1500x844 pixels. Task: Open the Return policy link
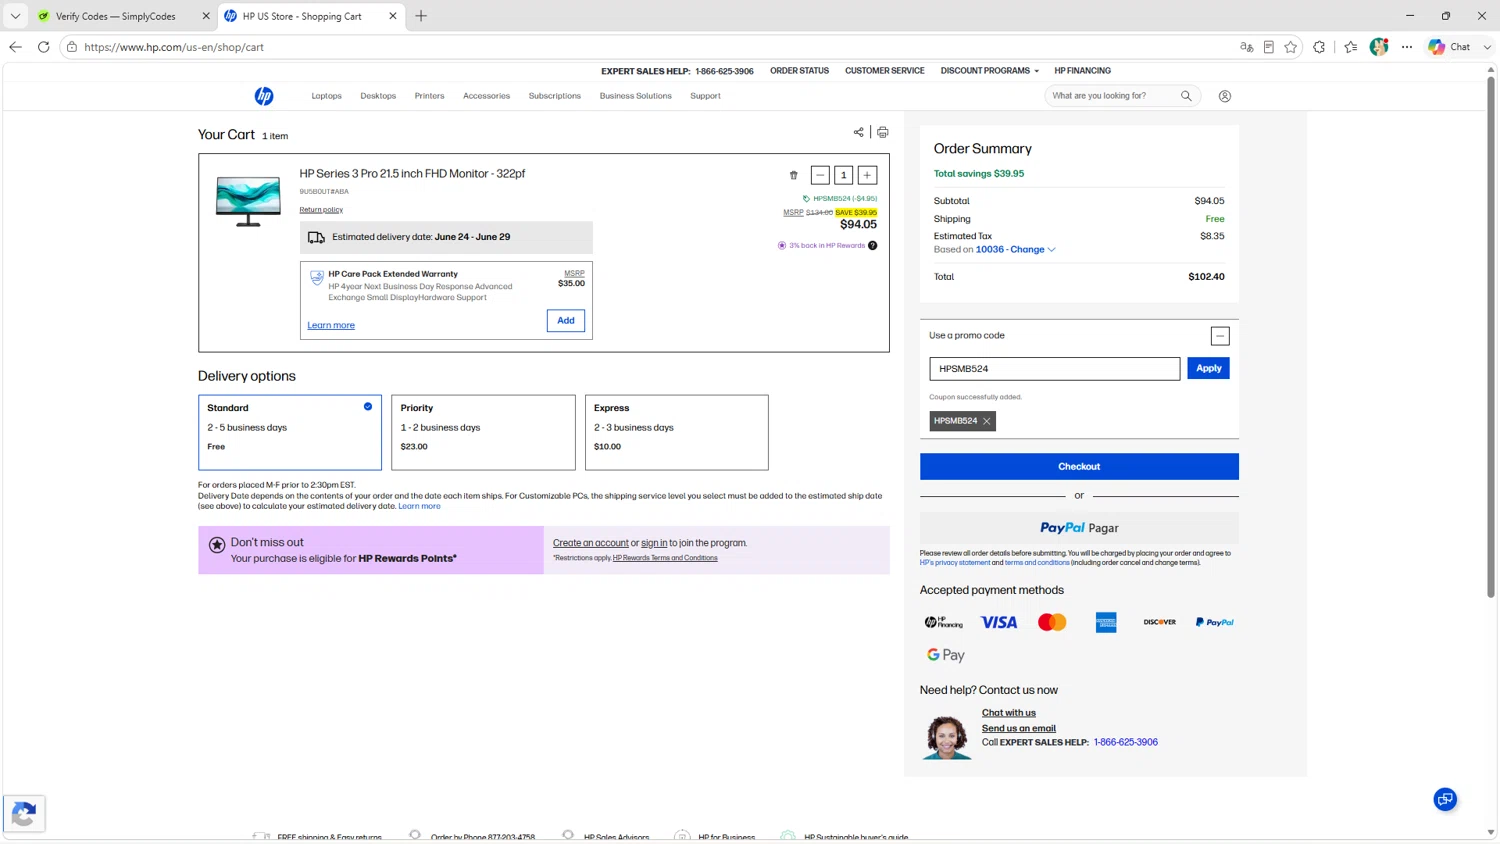pos(321,210)
